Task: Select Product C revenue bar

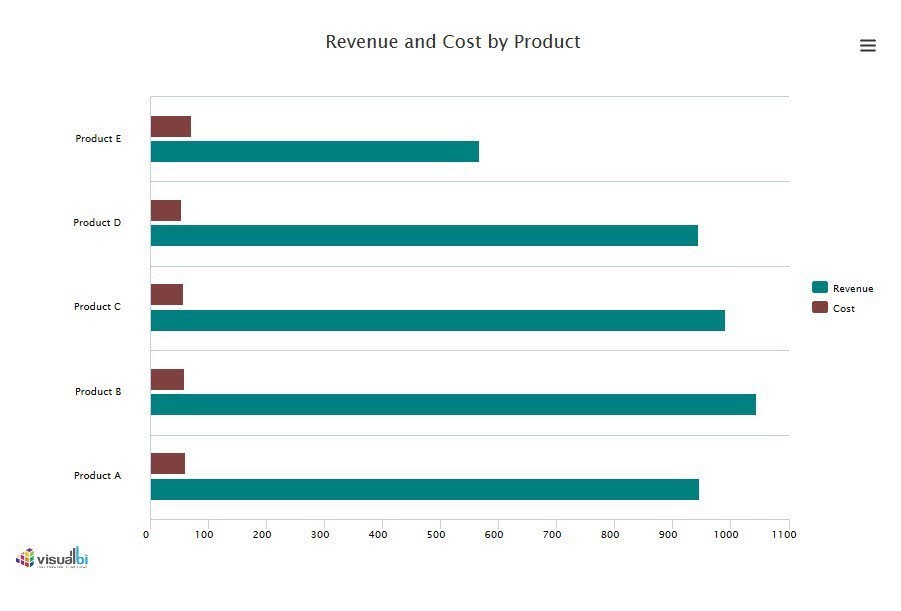Action: (437, 320)
